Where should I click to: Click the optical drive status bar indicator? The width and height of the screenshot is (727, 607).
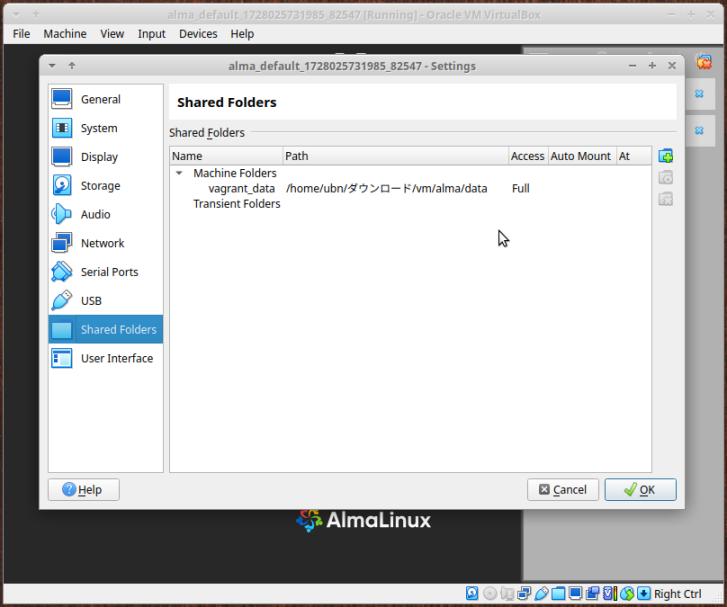point(490,593)
